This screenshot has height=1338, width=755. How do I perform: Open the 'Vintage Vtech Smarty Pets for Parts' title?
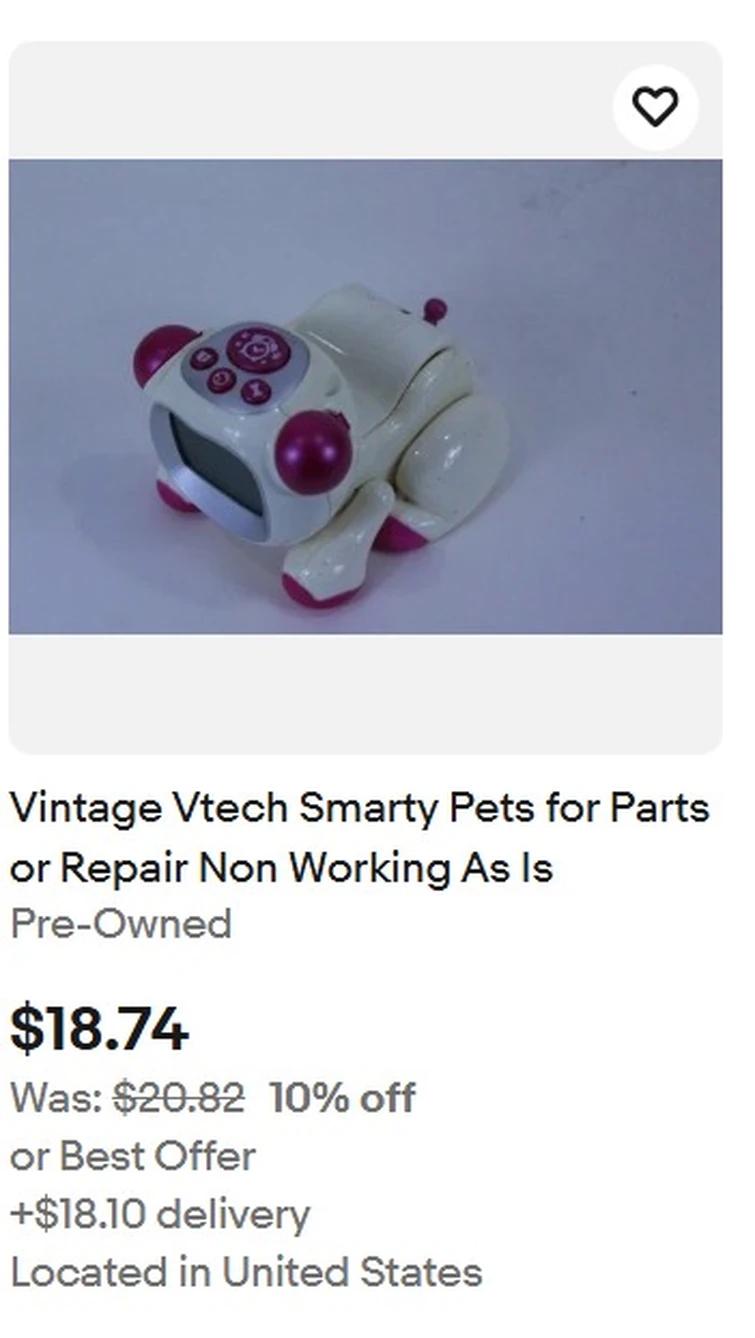click(360, 809)
